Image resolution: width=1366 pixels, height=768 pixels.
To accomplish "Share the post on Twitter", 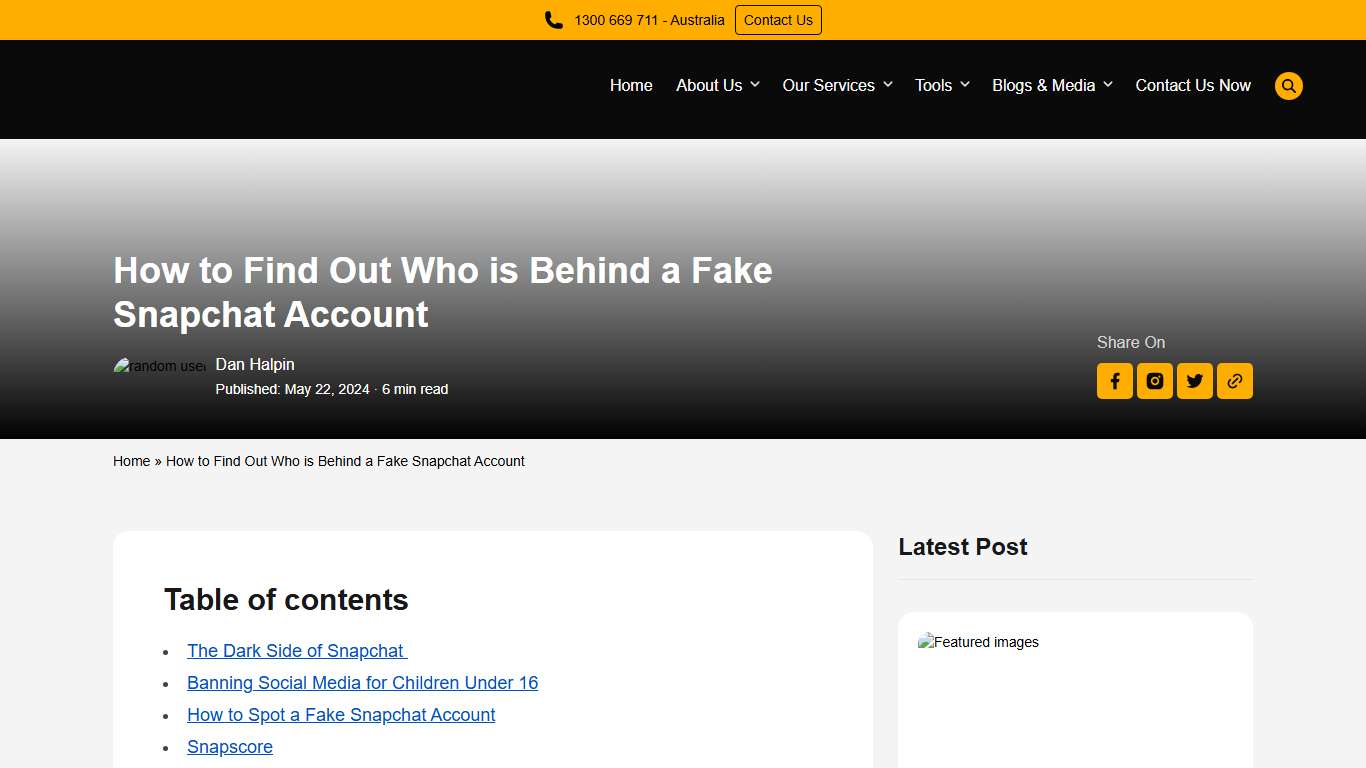I will click(x=1194, y=381).
